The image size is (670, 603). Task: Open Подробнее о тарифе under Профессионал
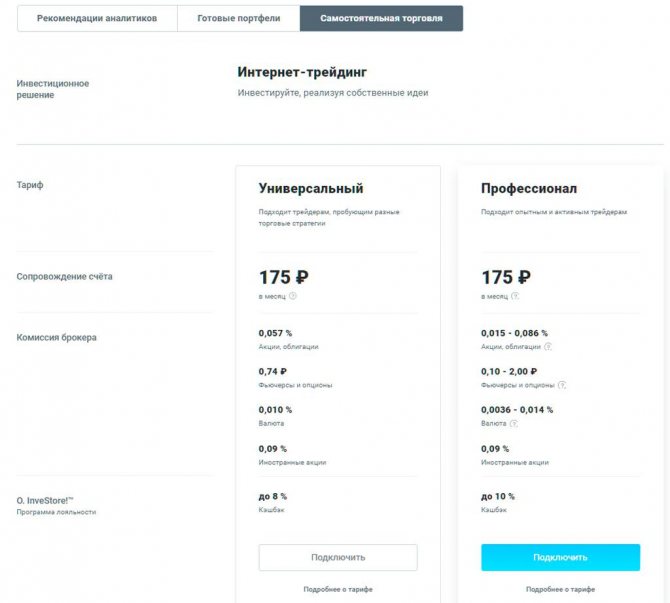560,590
